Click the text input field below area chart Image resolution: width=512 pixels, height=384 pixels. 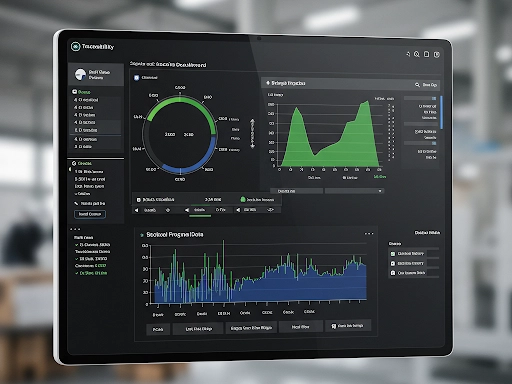(x=296, y=191)
